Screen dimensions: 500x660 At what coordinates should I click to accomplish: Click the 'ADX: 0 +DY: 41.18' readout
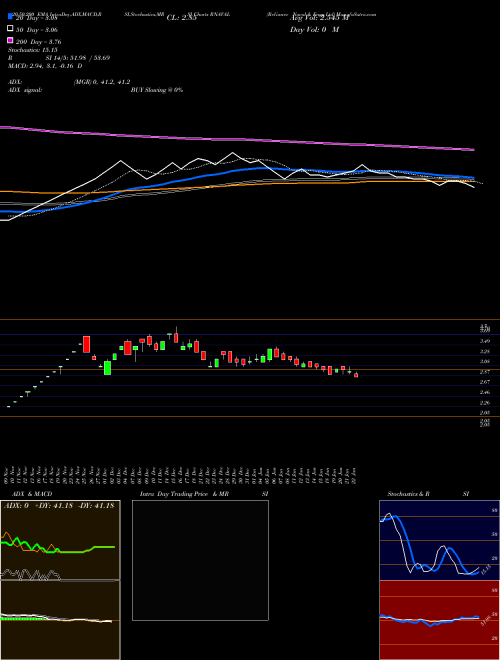coord(59,506)
